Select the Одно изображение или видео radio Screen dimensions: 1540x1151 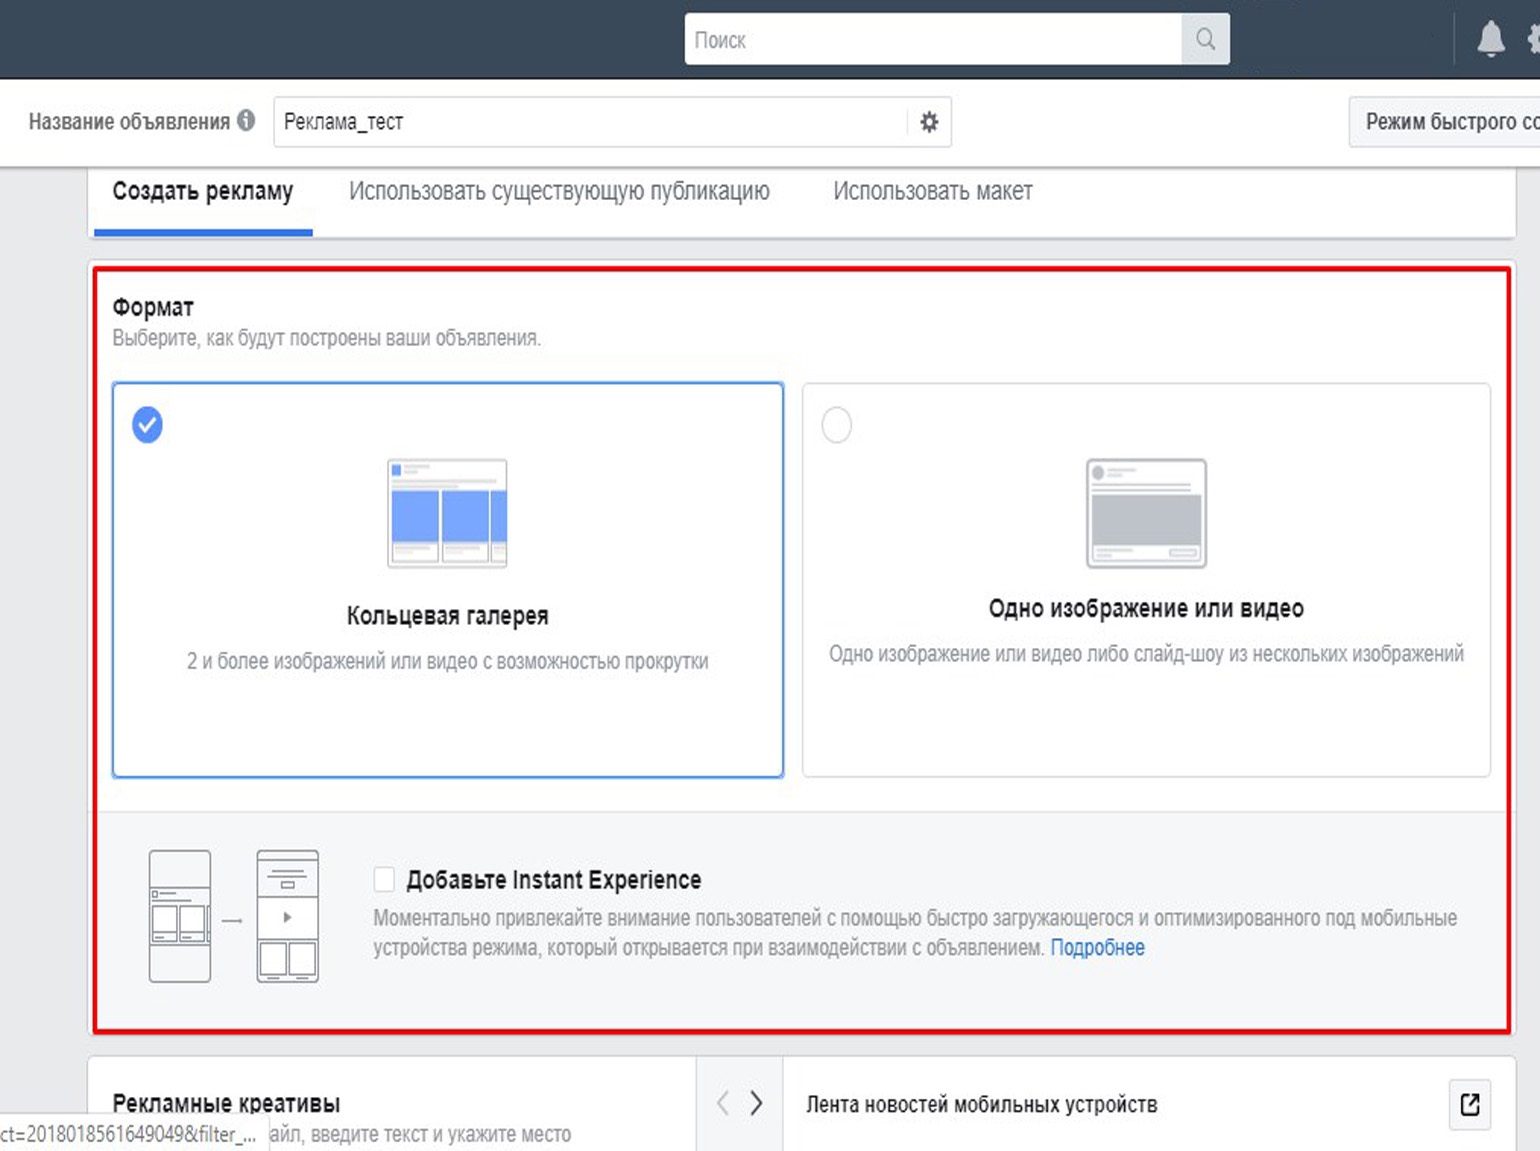pos(837,425)
